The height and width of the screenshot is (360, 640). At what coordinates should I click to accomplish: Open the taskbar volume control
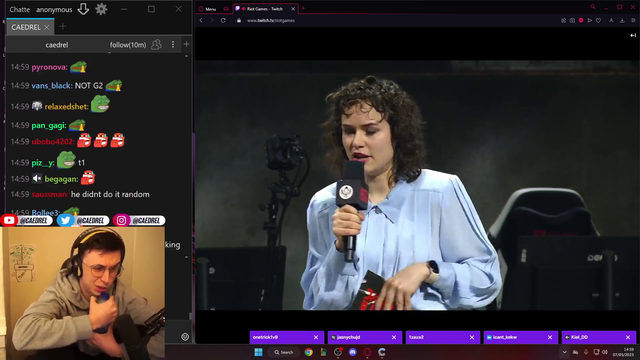(x=605, y=352)
